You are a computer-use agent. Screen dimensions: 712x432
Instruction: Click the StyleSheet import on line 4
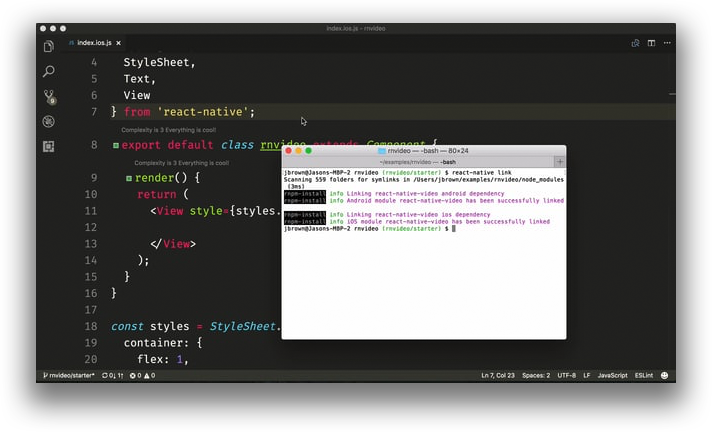(159, 62)
